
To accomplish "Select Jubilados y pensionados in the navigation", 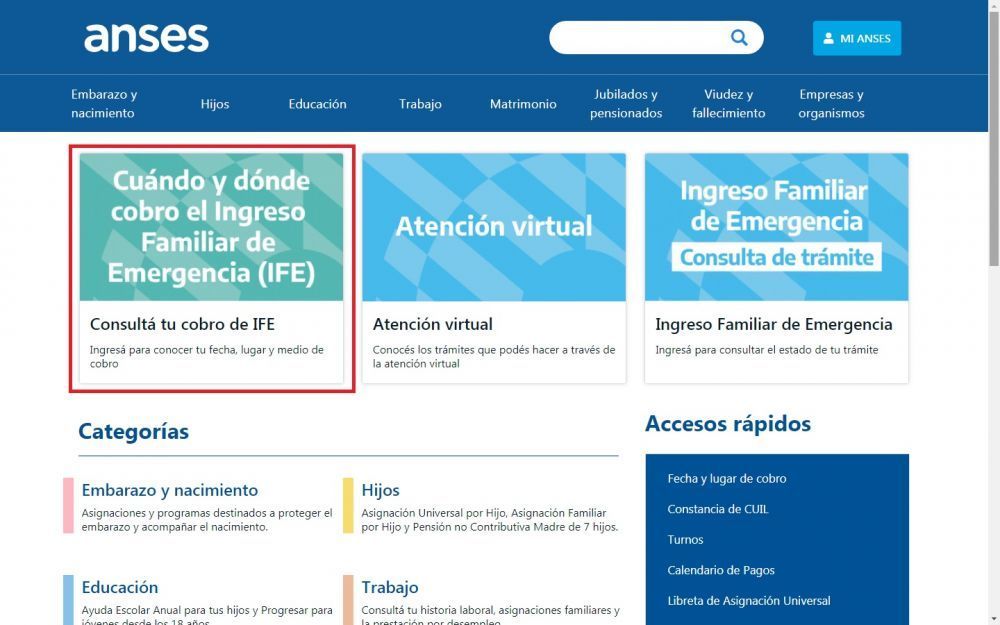I will (624, 103).
